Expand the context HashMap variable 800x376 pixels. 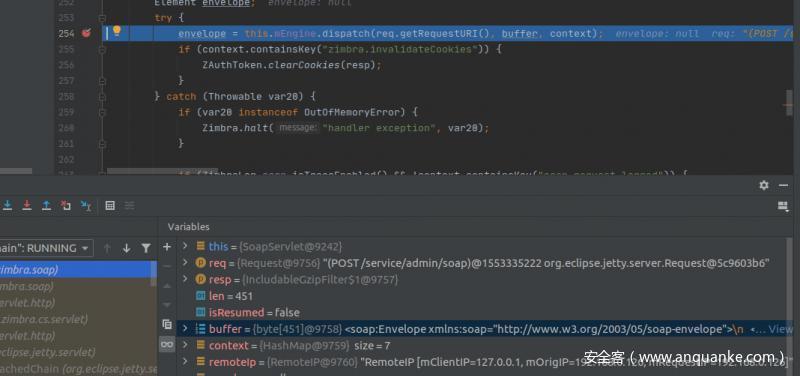coord(185,345)
